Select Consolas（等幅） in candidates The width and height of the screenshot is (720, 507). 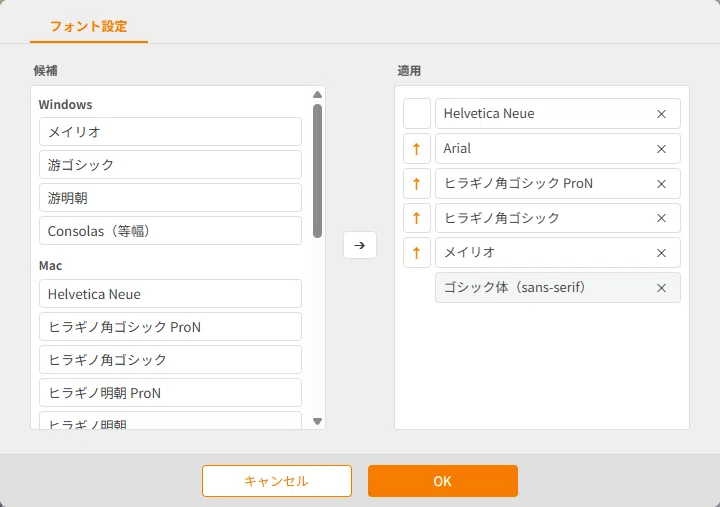coord(170,231)
